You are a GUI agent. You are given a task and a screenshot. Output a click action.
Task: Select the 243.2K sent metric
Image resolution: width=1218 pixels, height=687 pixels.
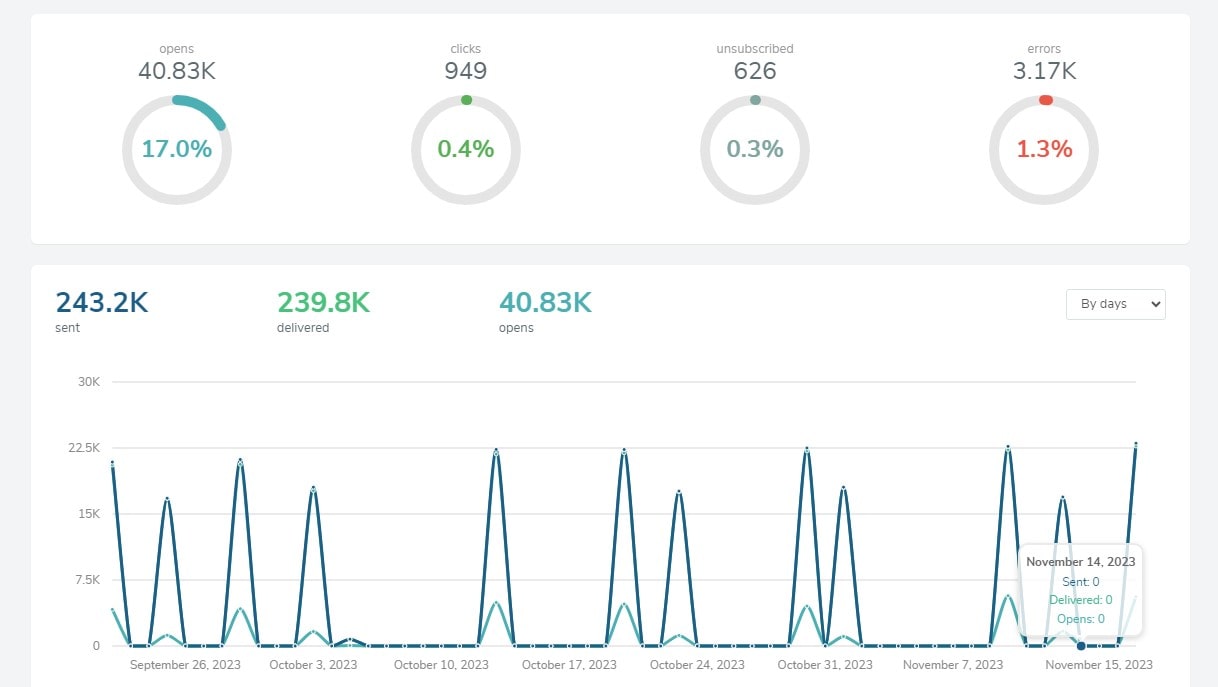coord(101,302)
